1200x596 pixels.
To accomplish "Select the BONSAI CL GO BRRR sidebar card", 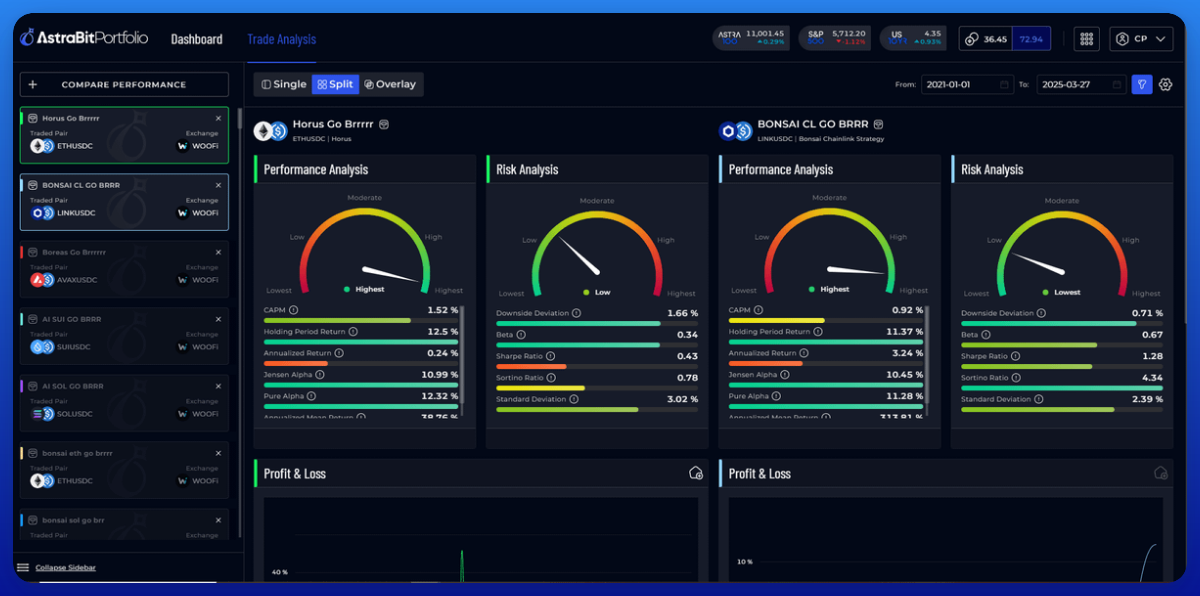I will point(124,202).
